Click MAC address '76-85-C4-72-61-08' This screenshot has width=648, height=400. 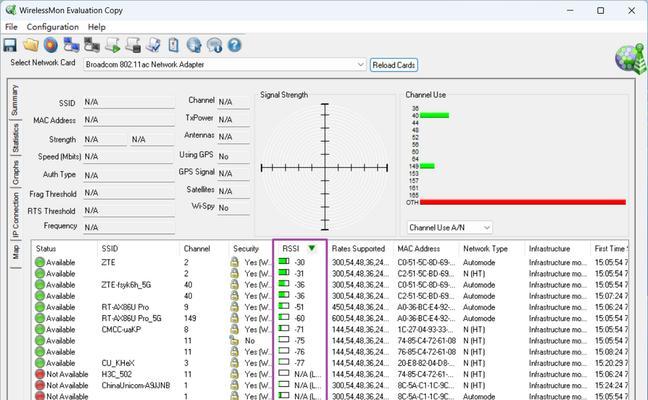426,352
